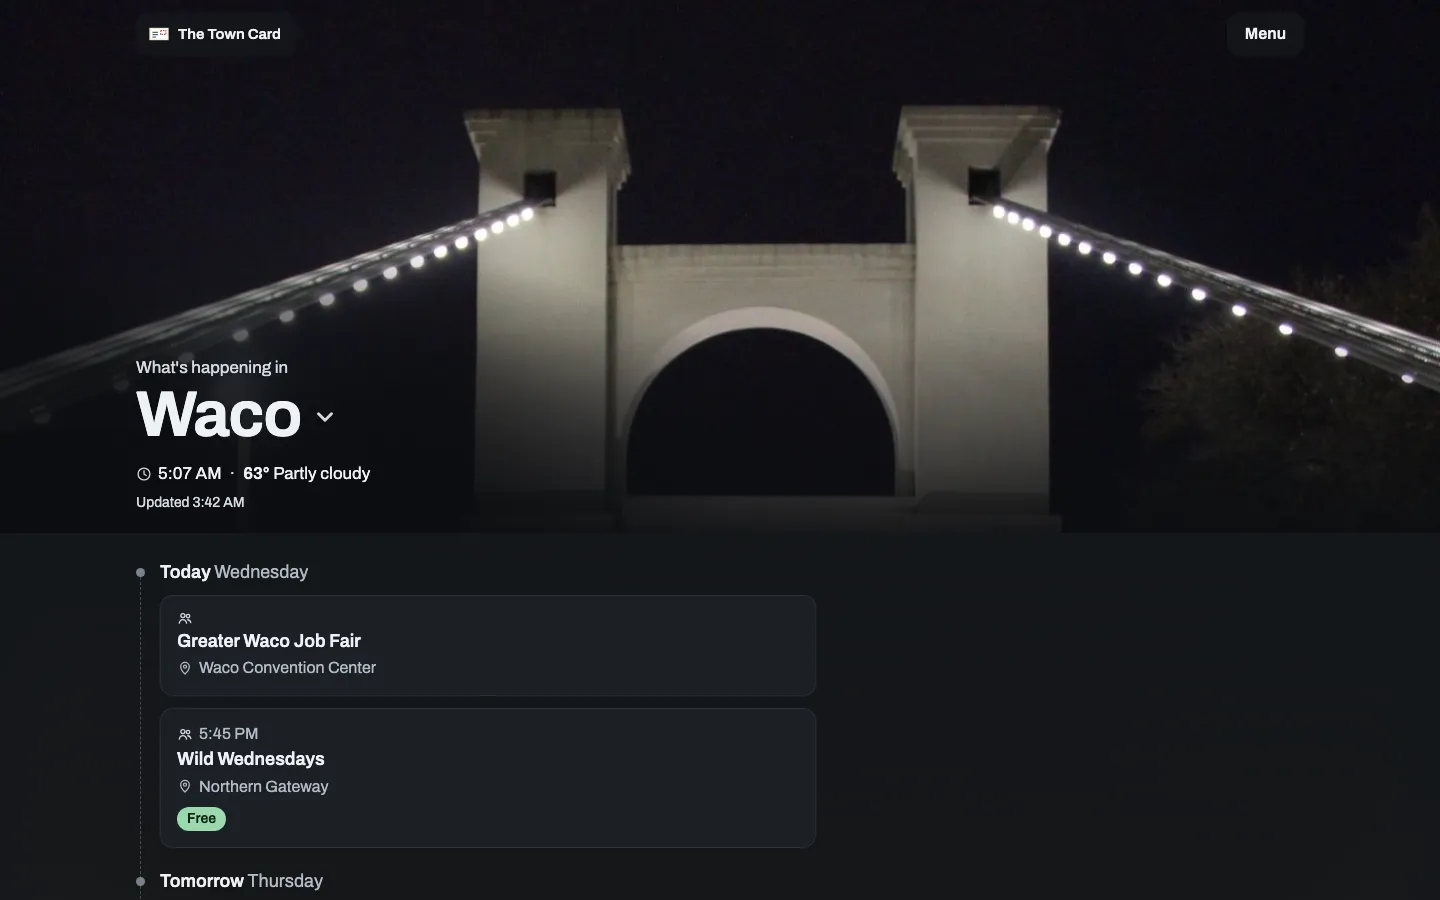Click the Tomorrow Thursday heading

[241, 881]
